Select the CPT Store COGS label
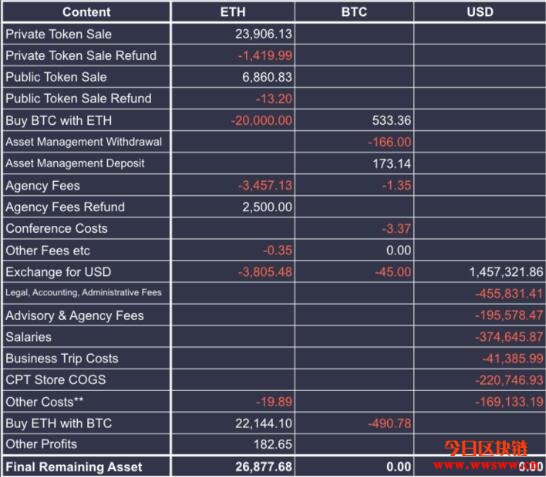This screenshot has height=477, width=546. 56,380
